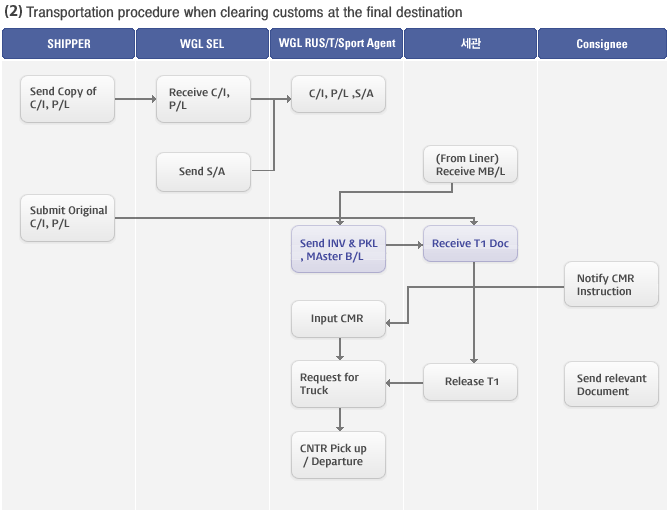Image resolution: width=670 pixels, height=510 pixels.
Task: Select the WGL SEL column header
Action: pyautogui.click(x=202, y=44)
